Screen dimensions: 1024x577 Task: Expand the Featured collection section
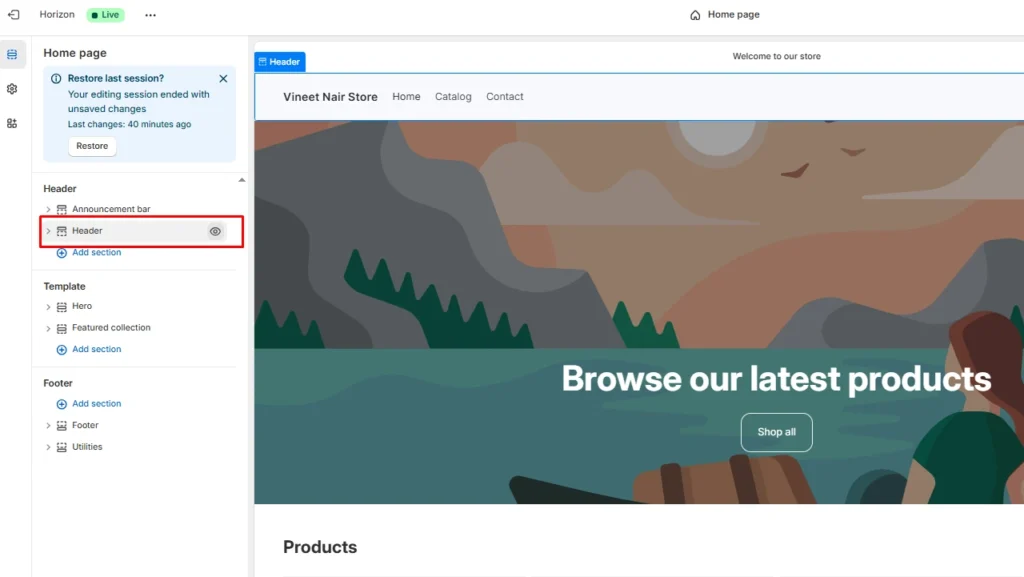(x=48, y=327)
